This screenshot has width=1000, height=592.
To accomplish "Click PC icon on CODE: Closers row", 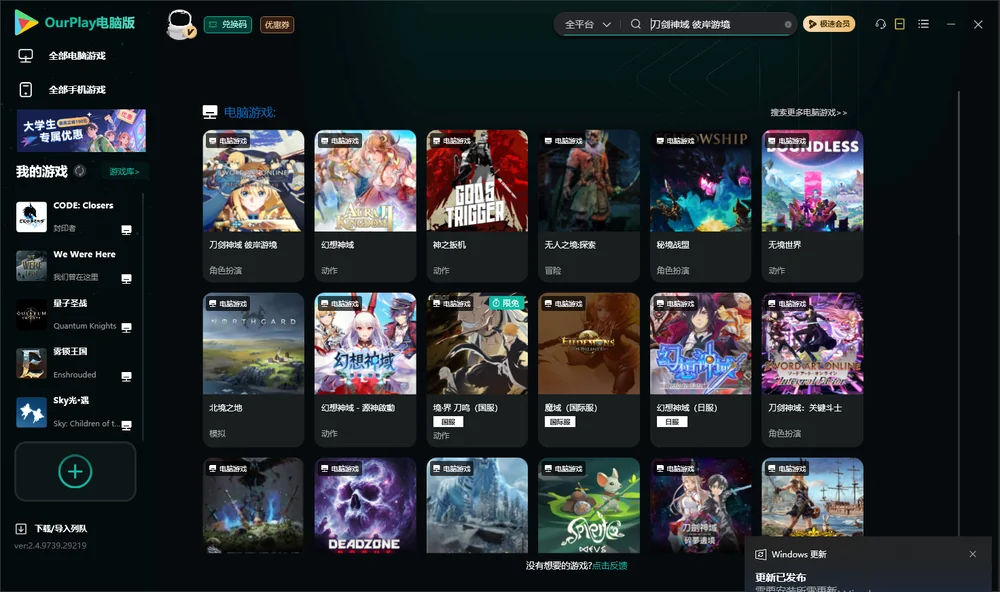I will coord(126,230).
